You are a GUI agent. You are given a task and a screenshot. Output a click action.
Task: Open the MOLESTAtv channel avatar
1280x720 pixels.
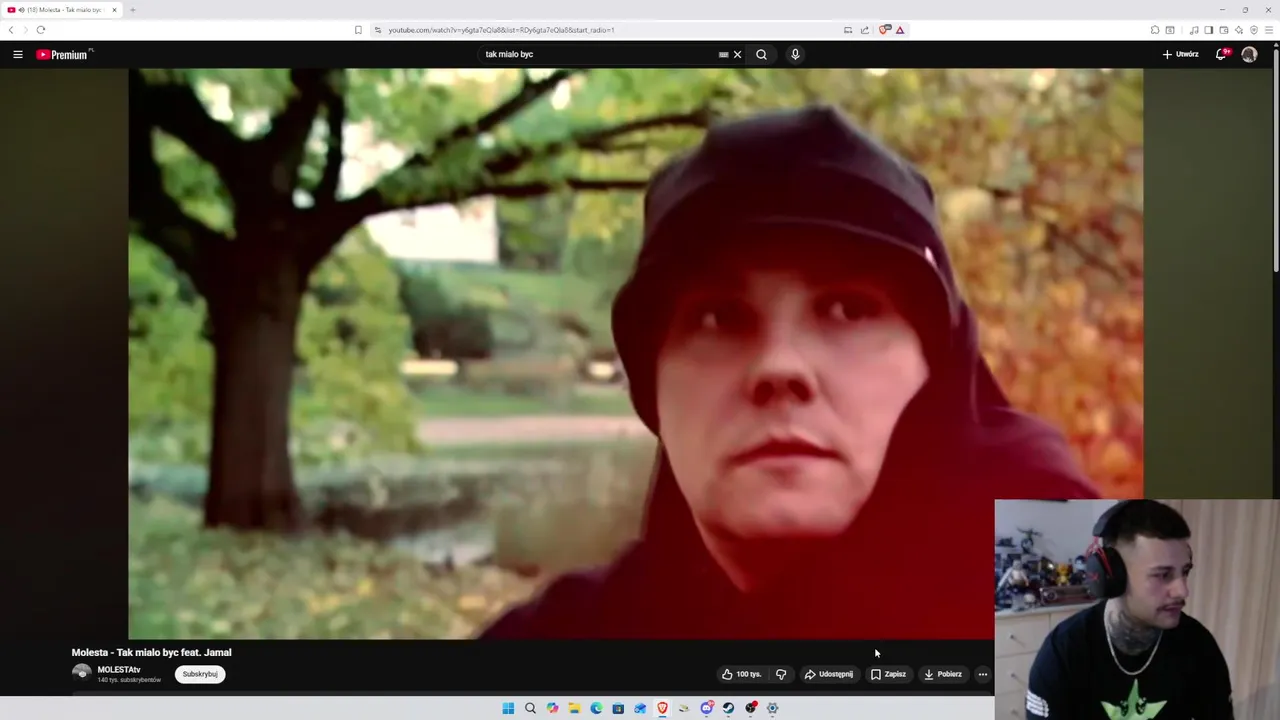pos(82,674)
